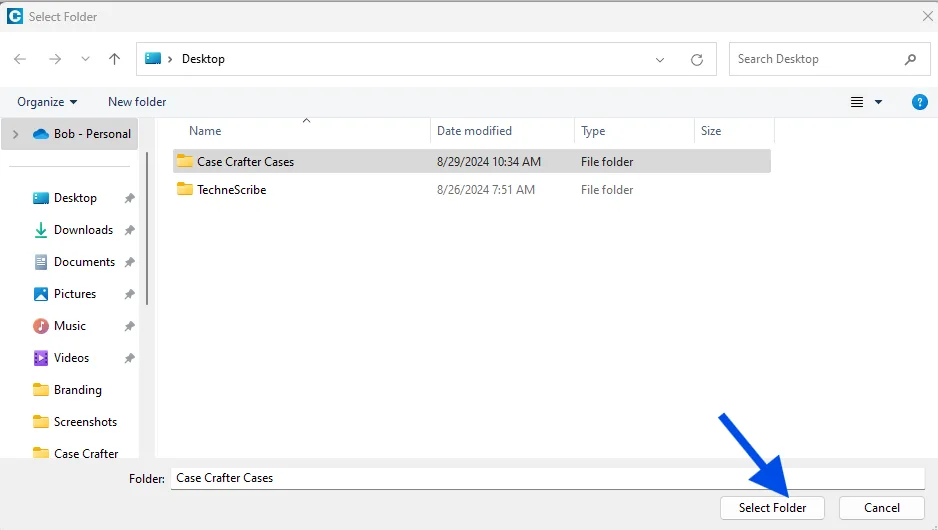Click the TechneScribe folder icon
The width and height of the screenshot is (938, 530).
tap(185, 189)
